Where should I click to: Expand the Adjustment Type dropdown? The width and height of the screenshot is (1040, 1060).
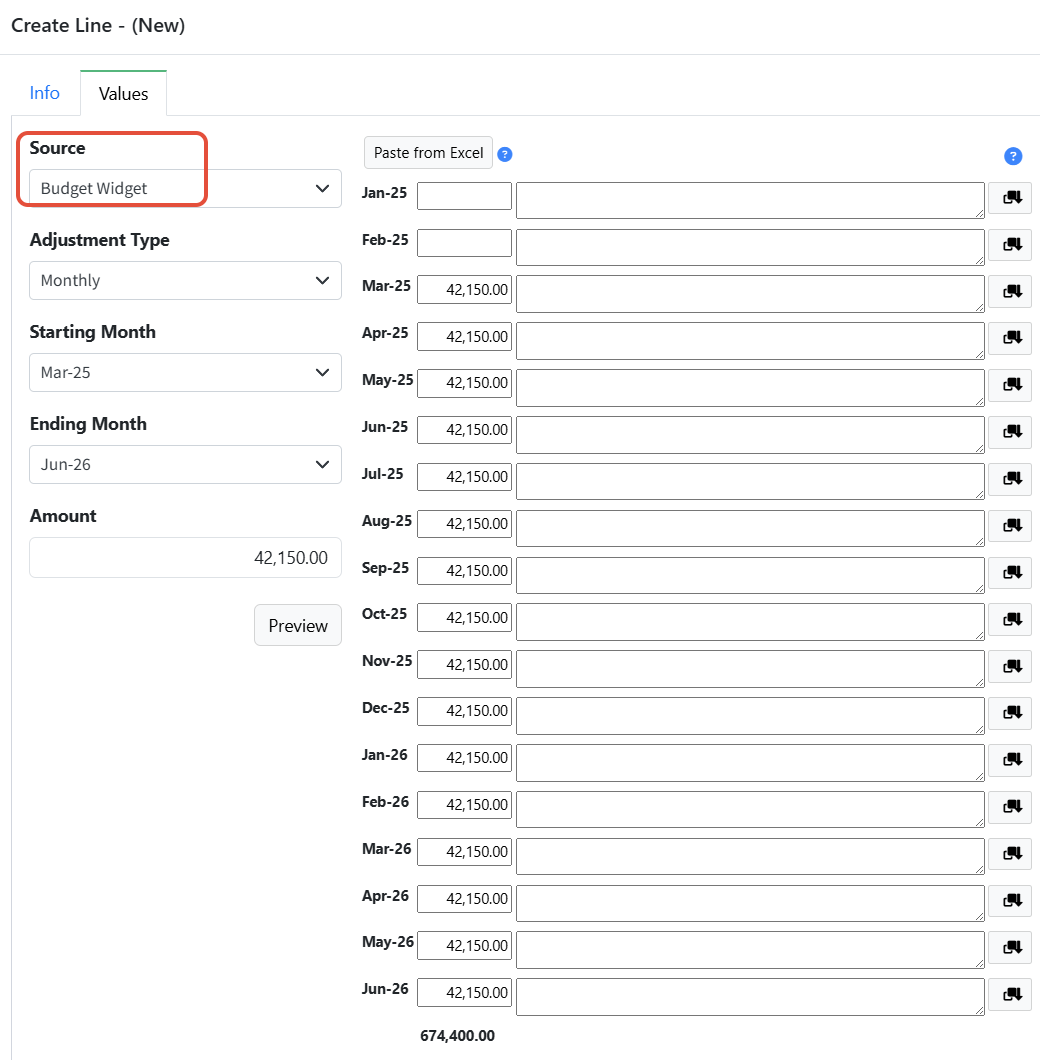pyautogui.click(x=185, y=281)
